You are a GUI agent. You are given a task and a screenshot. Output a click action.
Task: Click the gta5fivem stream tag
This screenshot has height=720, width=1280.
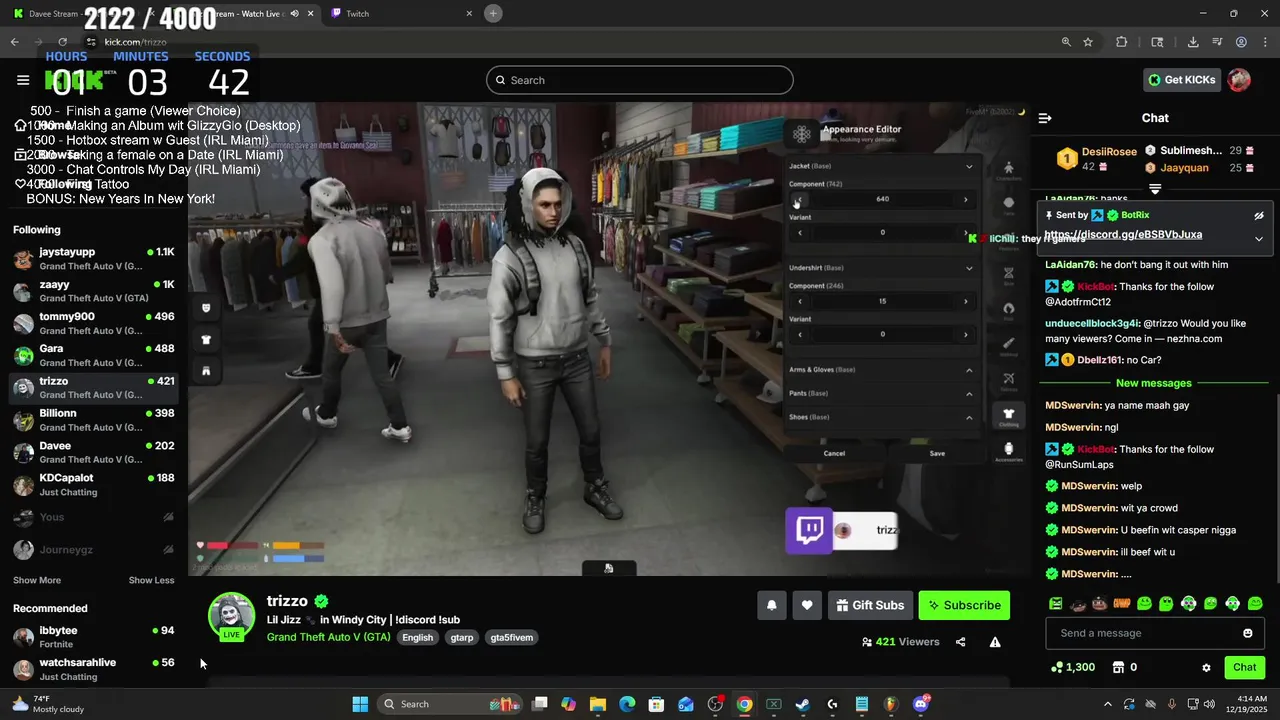(x=511, y=638)
